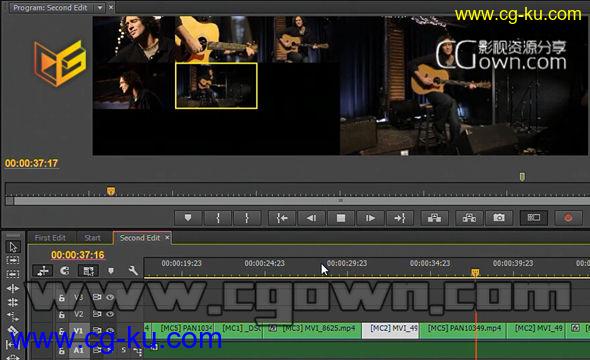The width and height of the screenshot is (590, 360).
Task: Select top-left close-up camera angle
Action: (x=134, y=39)
